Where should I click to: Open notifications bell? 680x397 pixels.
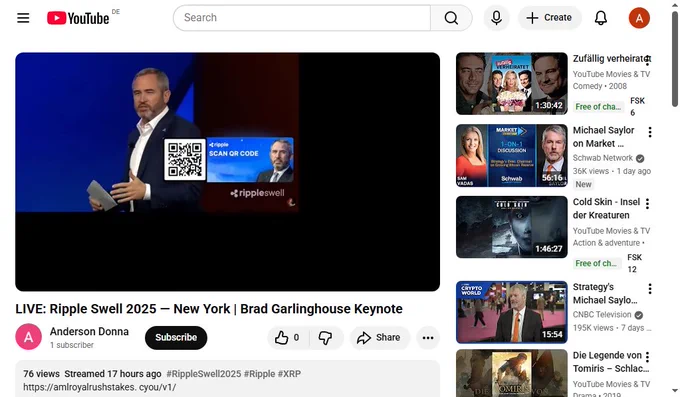tap(601, 18)
